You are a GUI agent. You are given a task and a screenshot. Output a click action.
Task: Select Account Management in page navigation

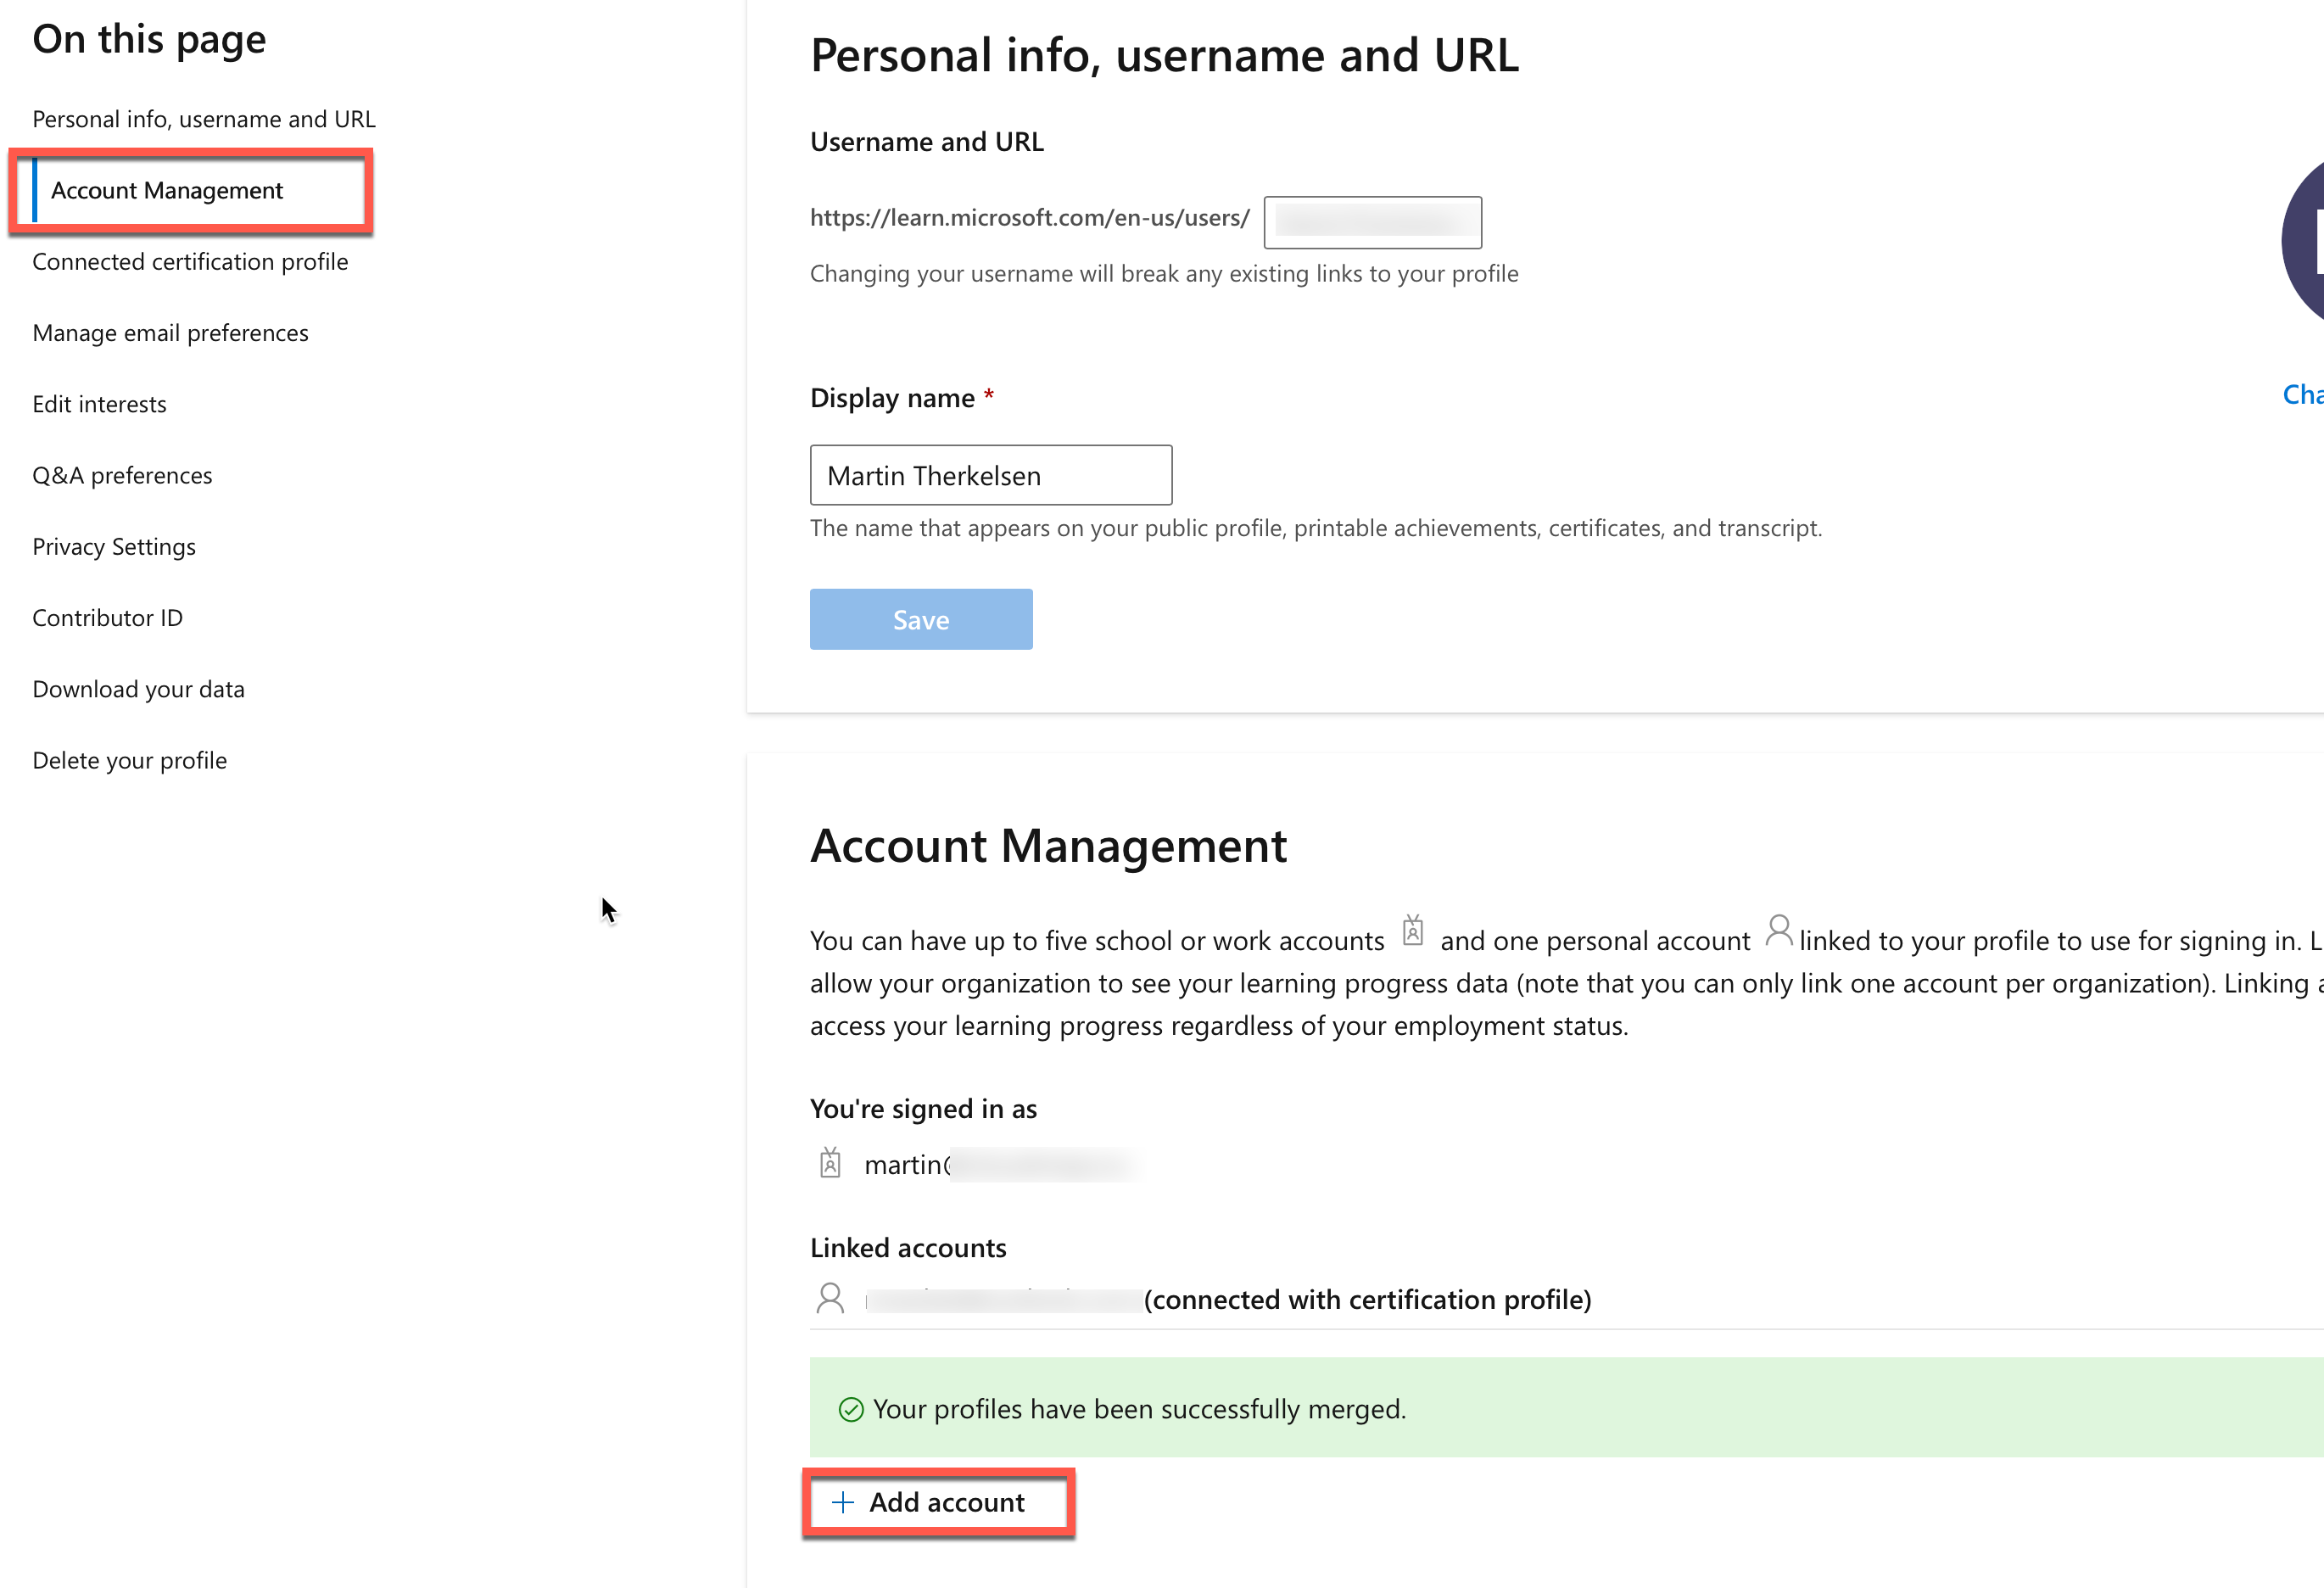[167, 190]
